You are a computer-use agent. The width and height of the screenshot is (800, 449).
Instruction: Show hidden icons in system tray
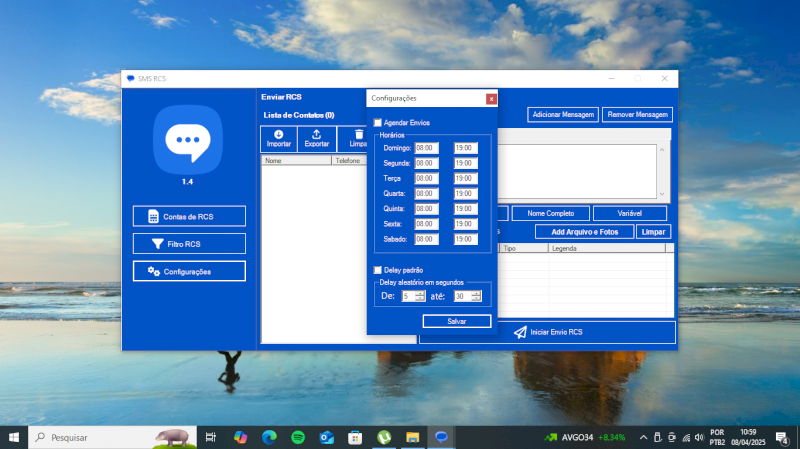642,437
